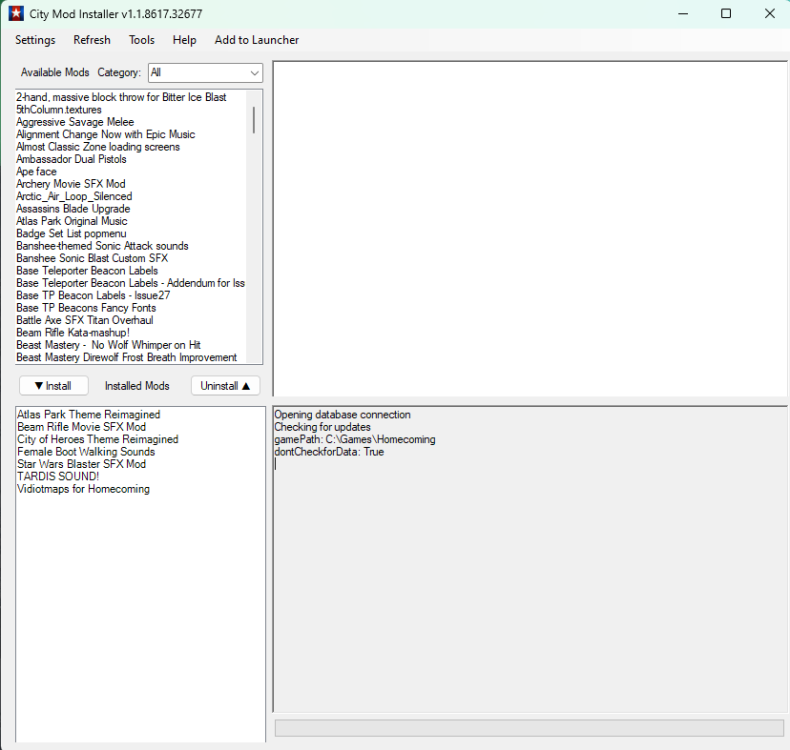The image size is (790, 750).
Task: Select Badge Set List popmenu
Action: point(72,234)
